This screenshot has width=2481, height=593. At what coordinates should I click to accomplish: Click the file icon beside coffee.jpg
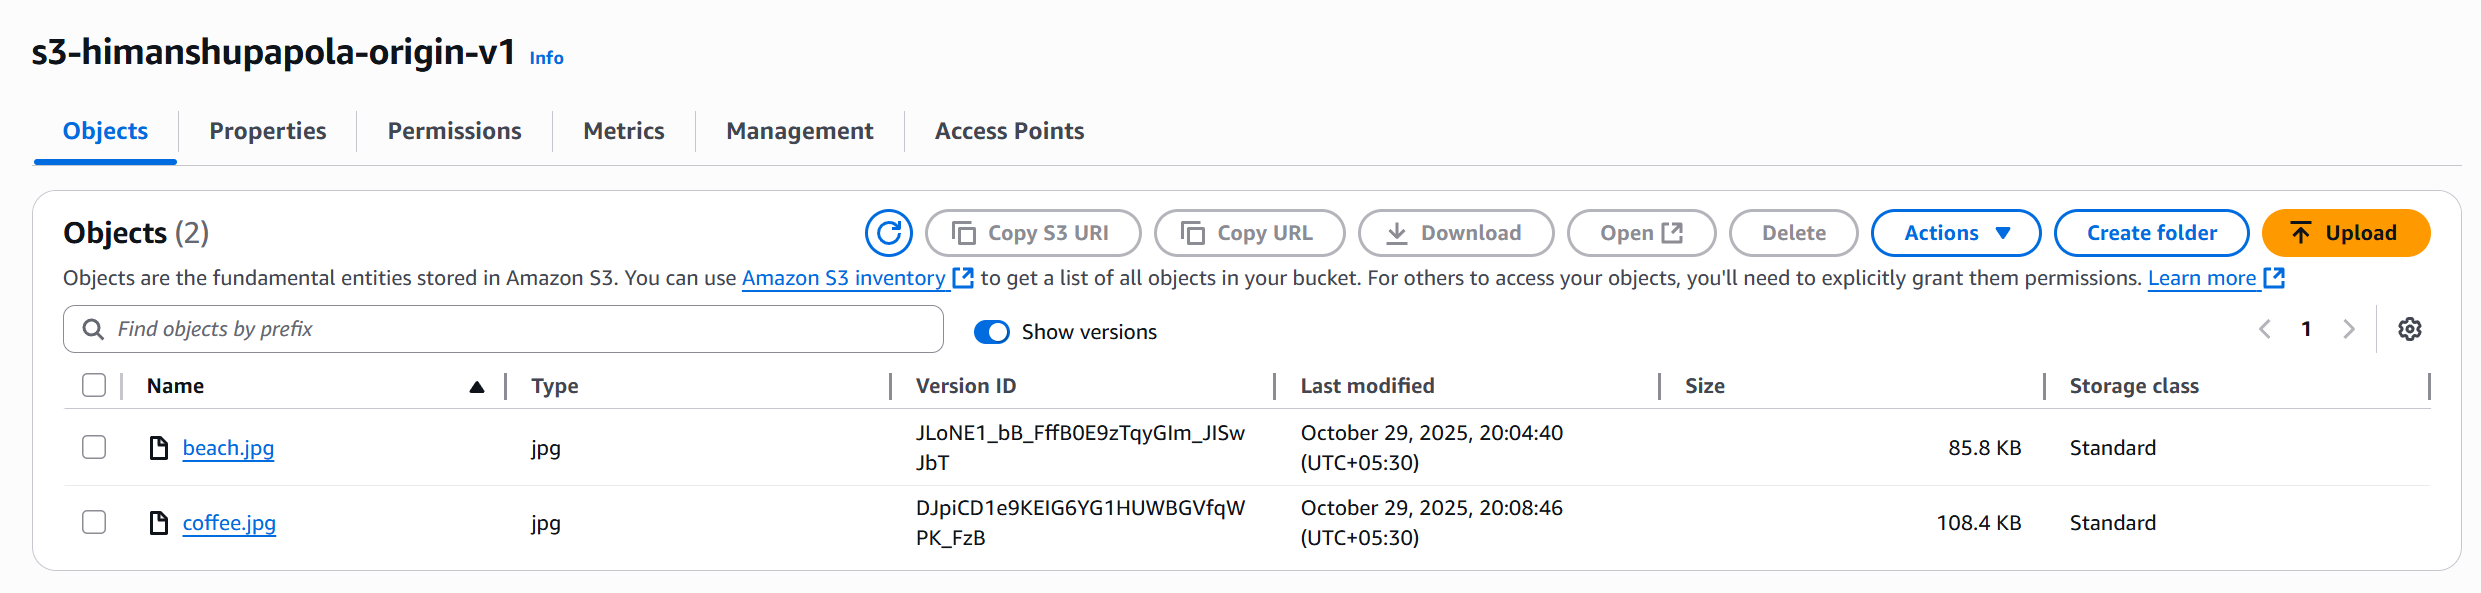[158, 523]
